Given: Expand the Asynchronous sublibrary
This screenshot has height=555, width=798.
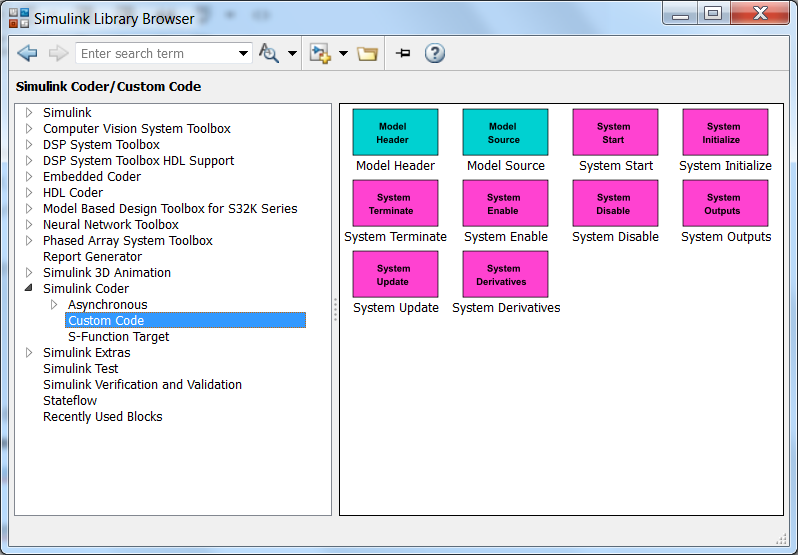Looking at the screenshot, I should [54, 305].
